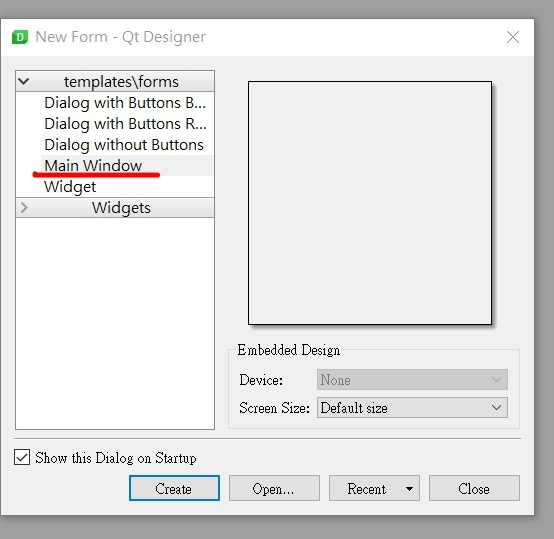This screenshot has width=554, height=539.
Task: Choose Dialog without Buttons template
Action: click(x=124, y=145)
